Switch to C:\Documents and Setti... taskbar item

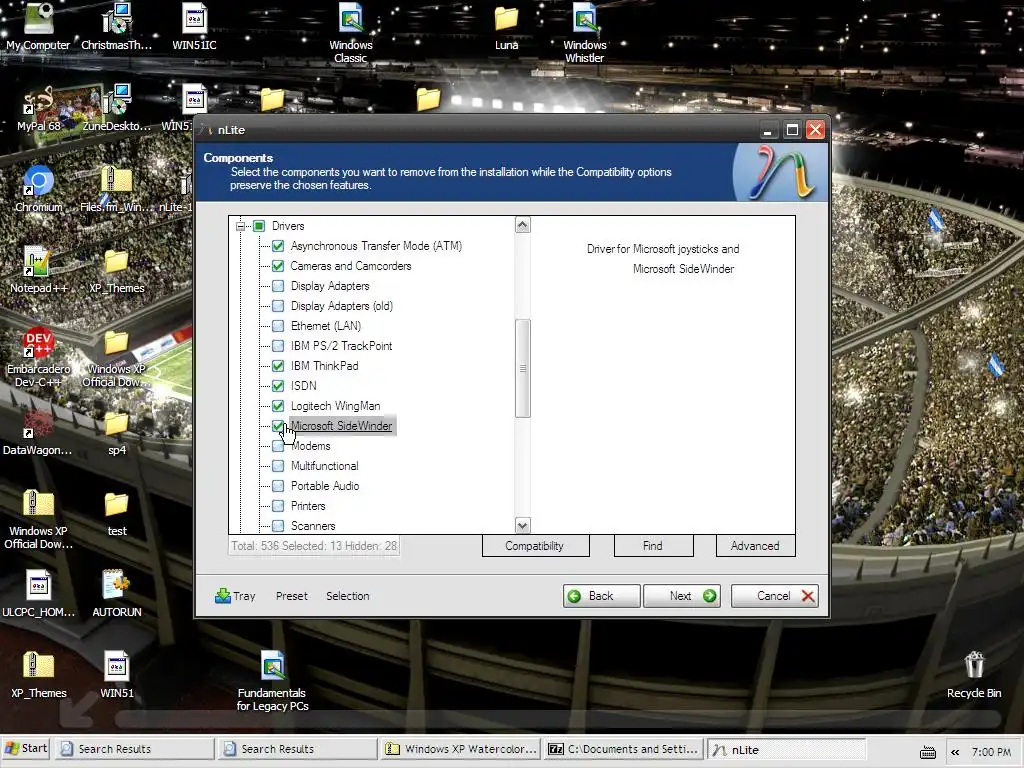[624, 749]
